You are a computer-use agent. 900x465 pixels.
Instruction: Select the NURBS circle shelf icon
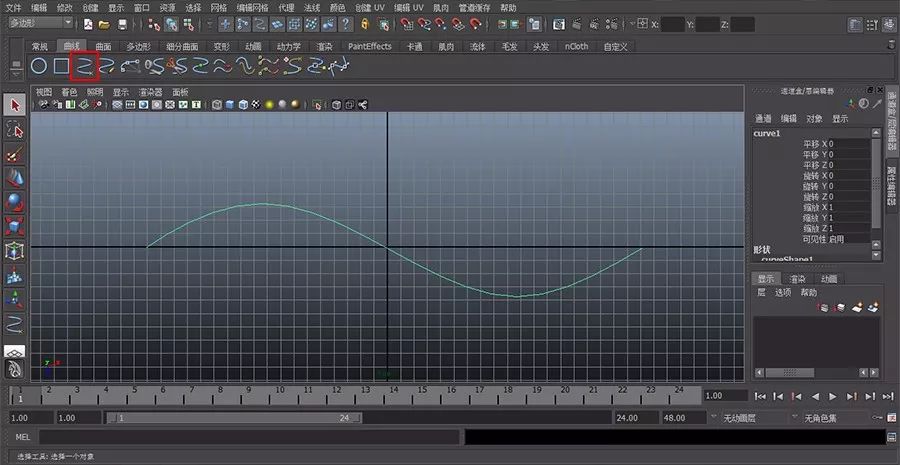pyautogui.click(x=38, y=67)
